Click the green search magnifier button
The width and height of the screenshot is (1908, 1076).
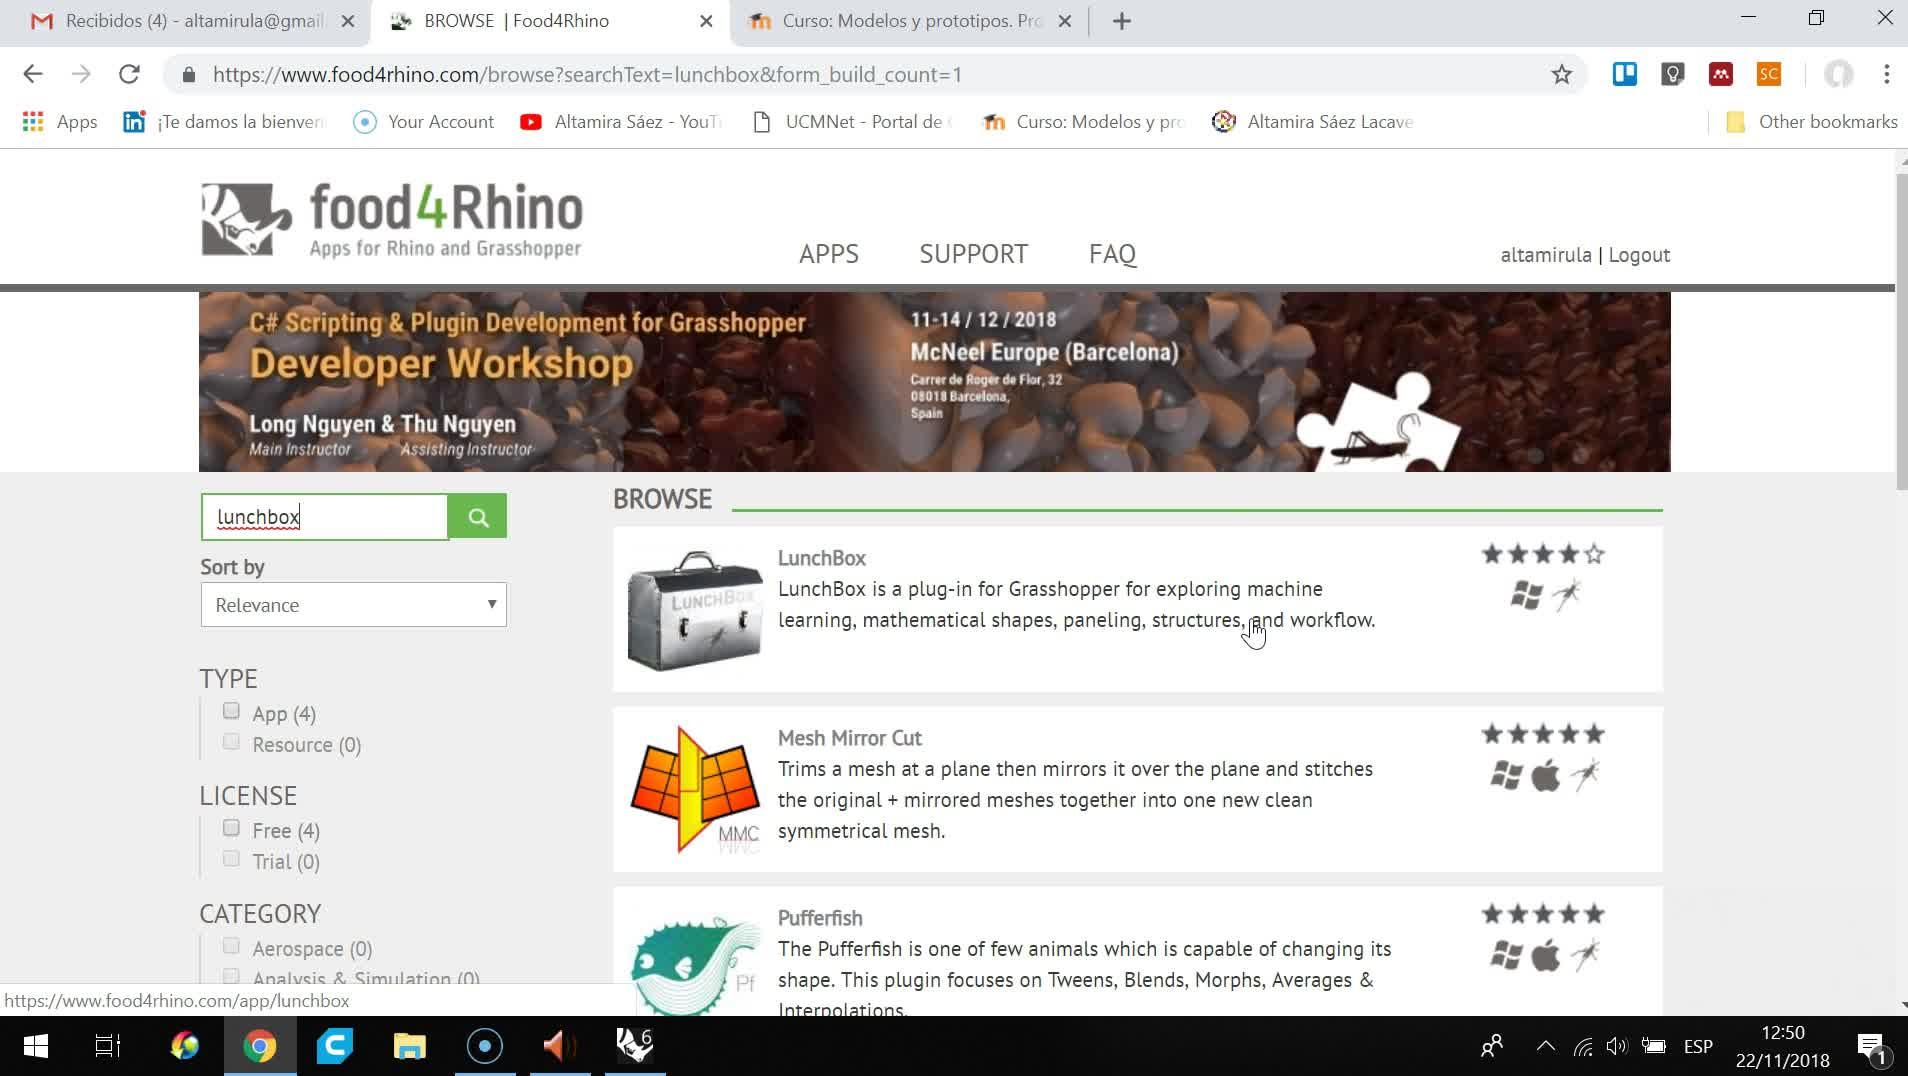pos(478,516)
